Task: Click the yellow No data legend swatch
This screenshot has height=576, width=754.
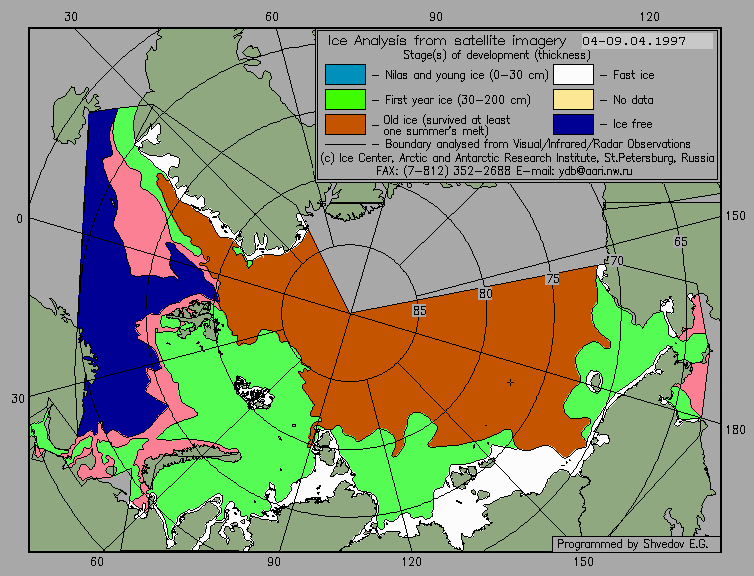Action: click(573, 100)
